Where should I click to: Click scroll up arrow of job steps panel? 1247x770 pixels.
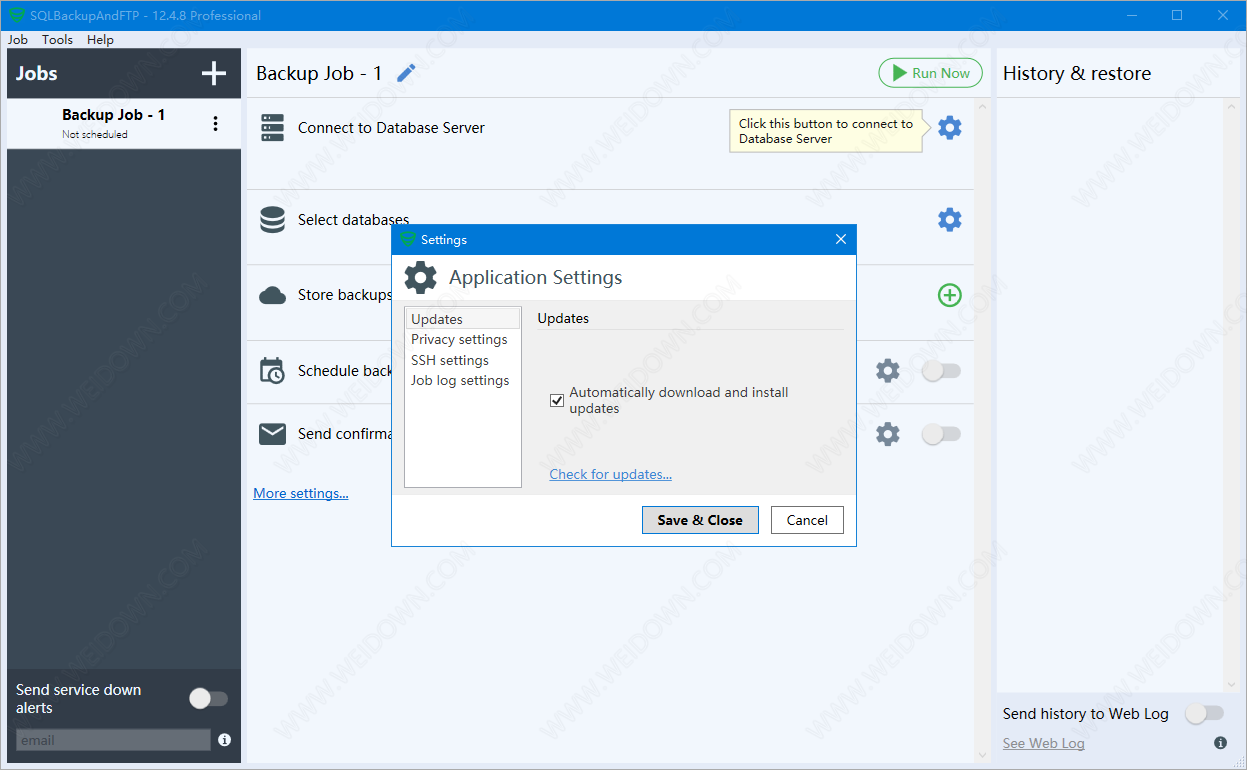(982, 107)
